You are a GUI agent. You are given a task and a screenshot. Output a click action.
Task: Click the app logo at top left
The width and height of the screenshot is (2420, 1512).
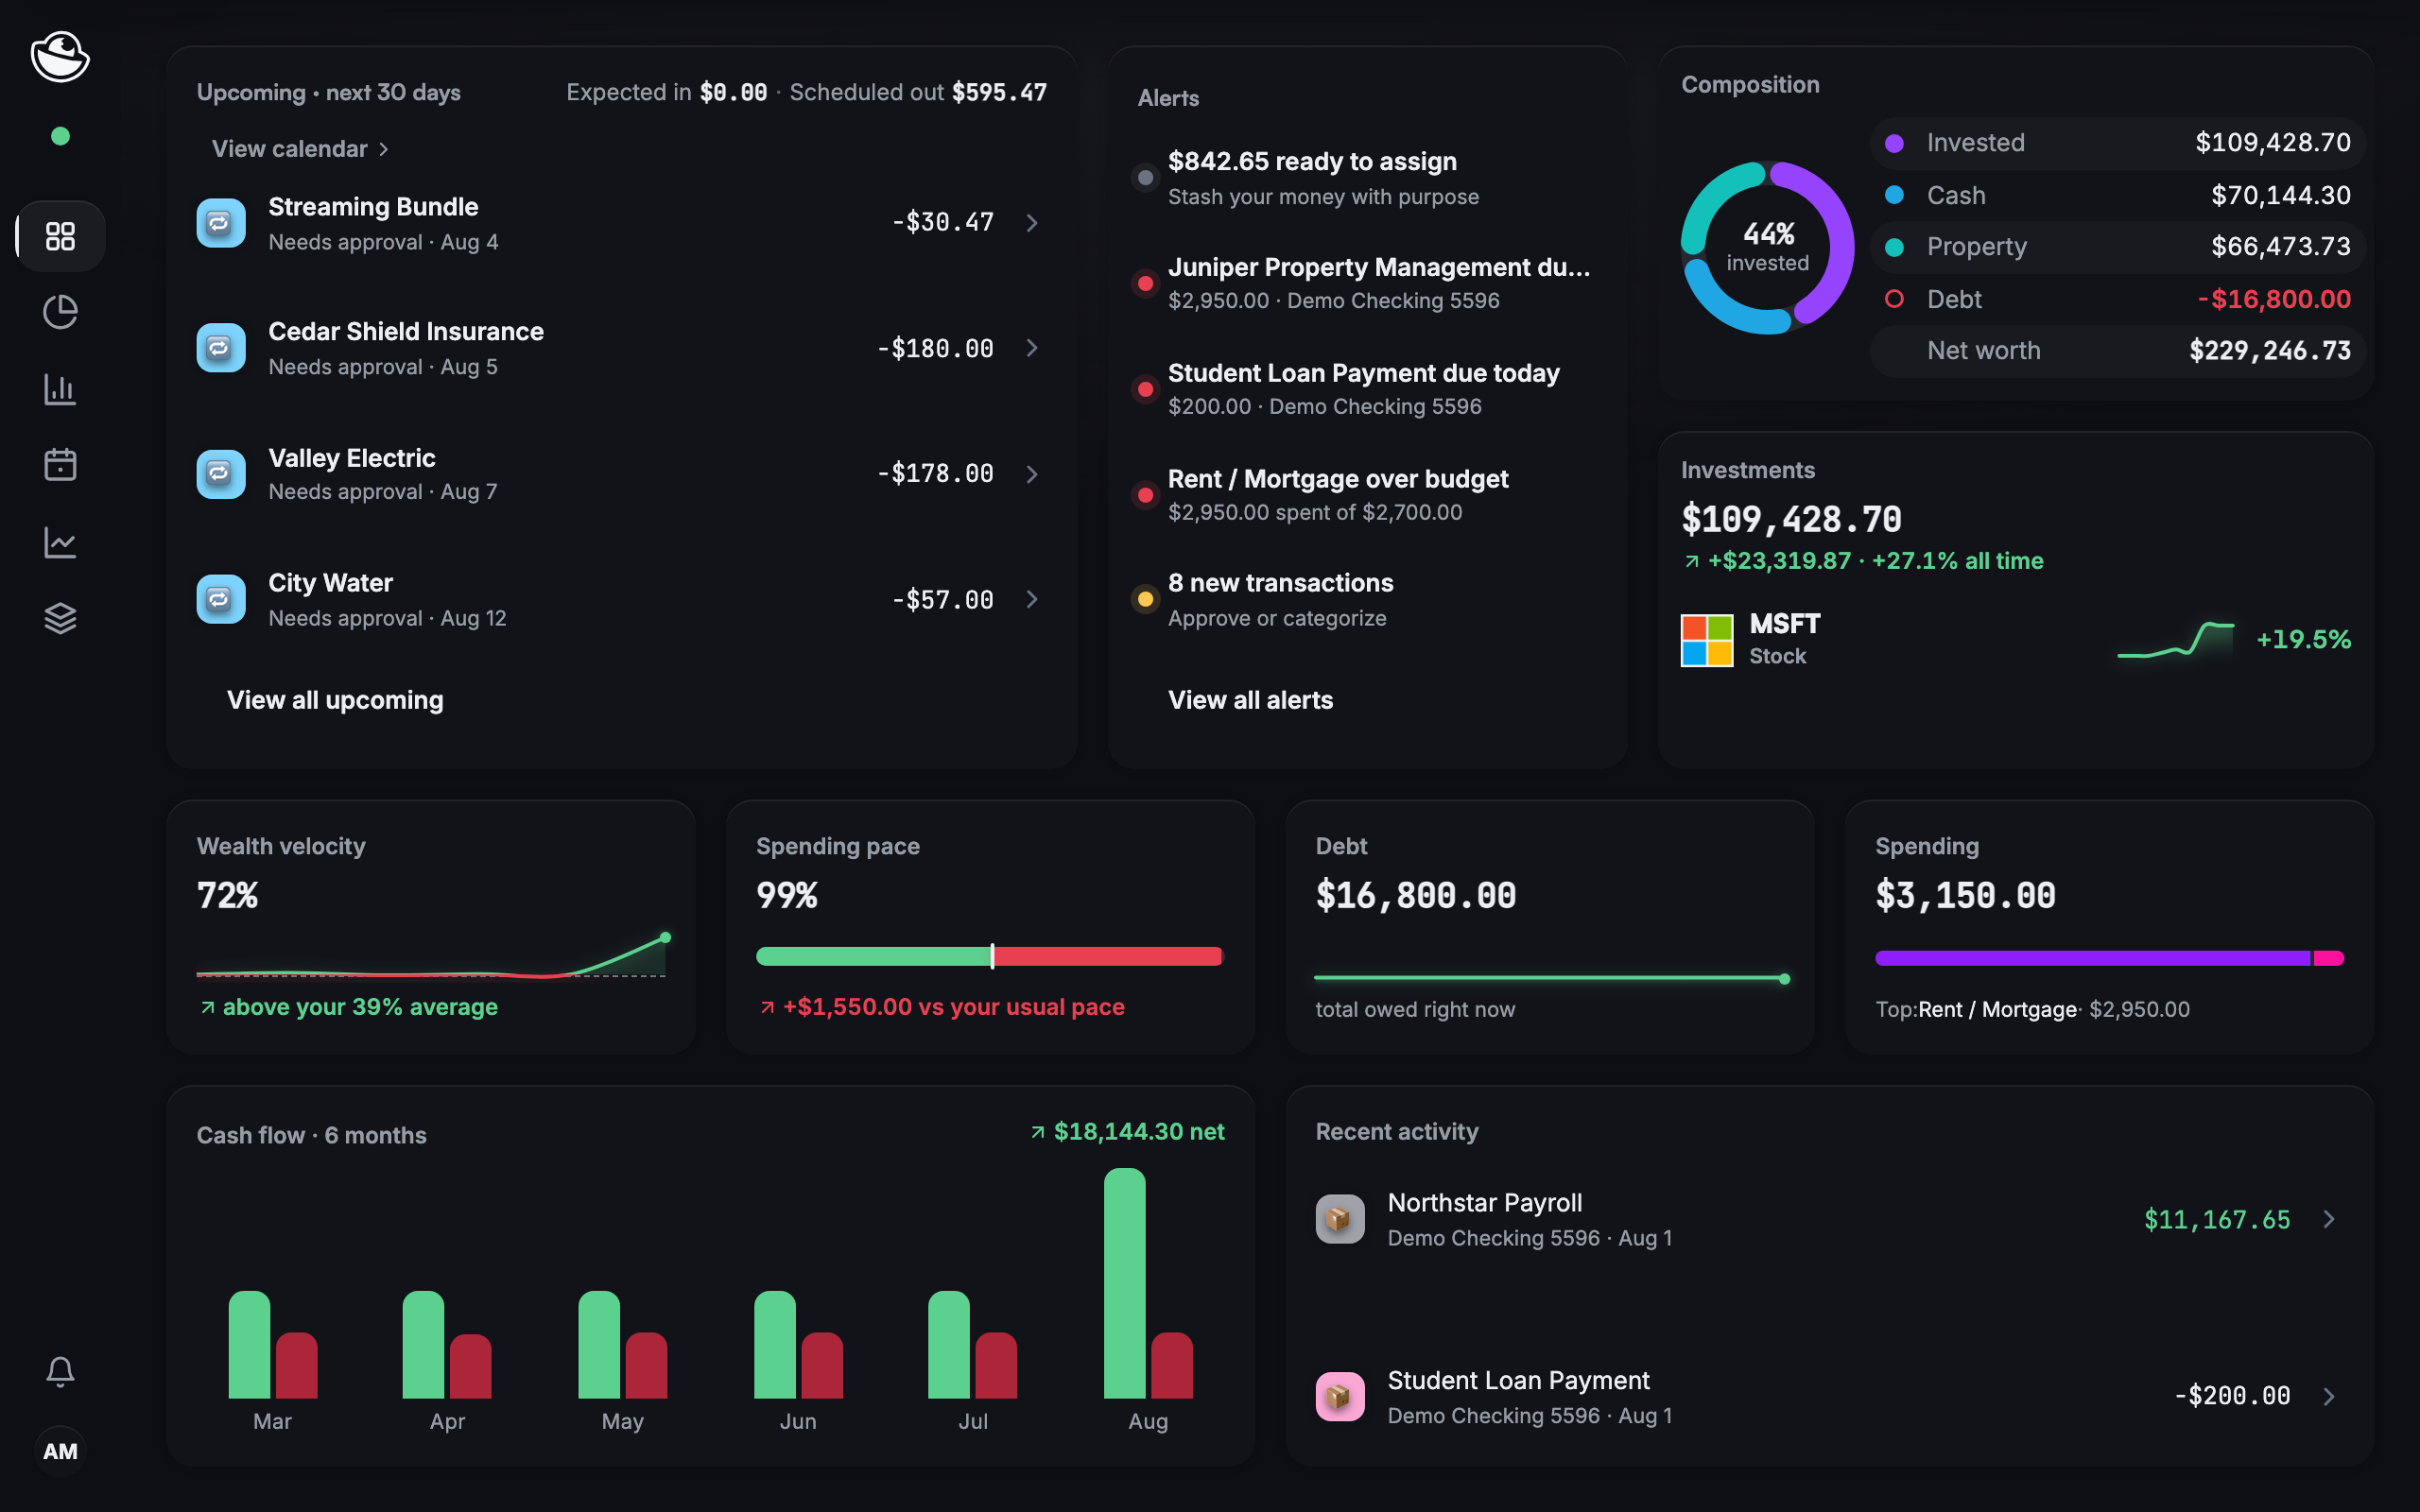pos(60,56)
